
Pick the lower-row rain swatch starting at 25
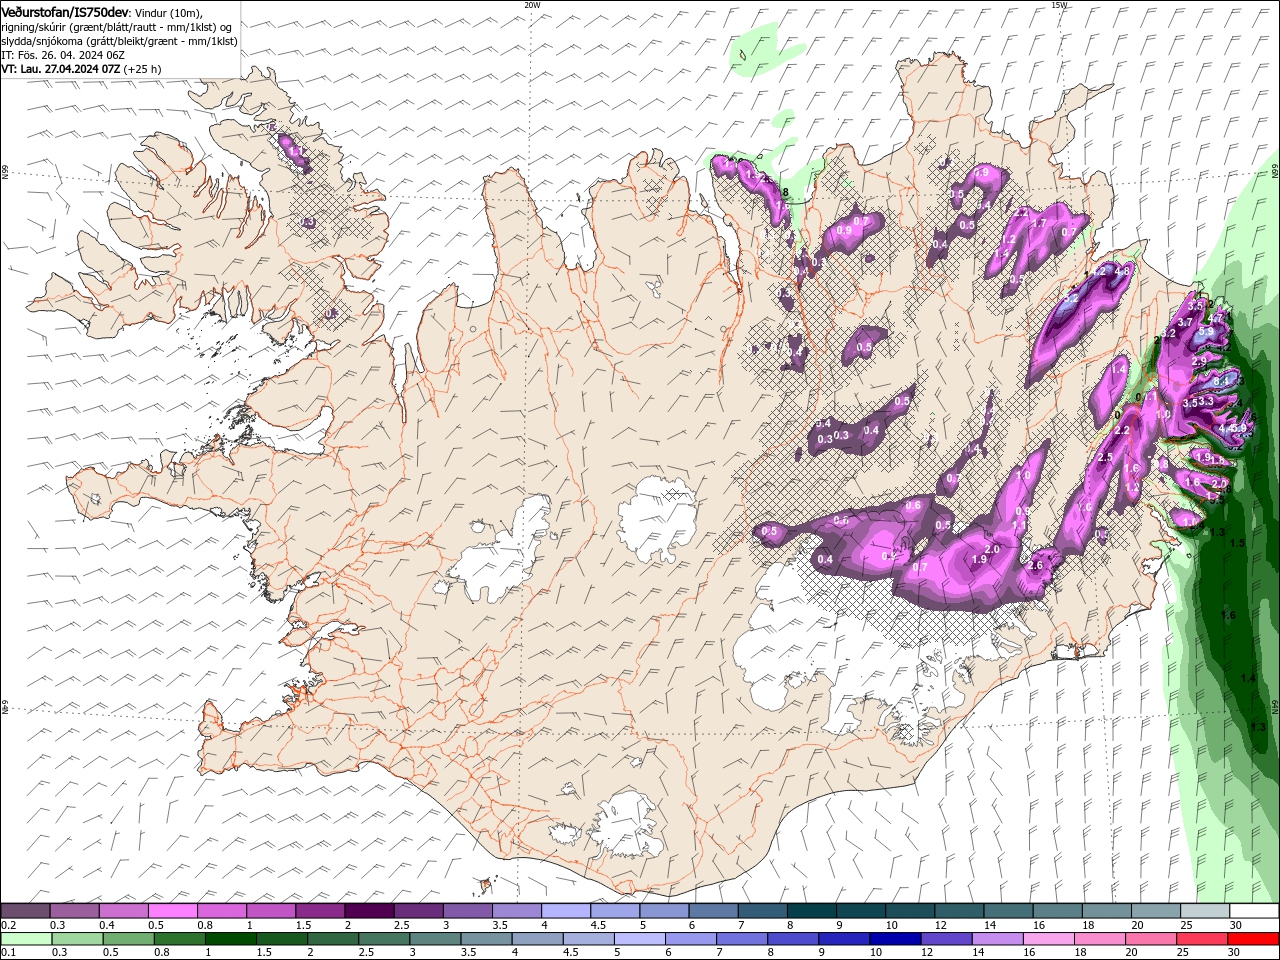tap(1202, 939)
